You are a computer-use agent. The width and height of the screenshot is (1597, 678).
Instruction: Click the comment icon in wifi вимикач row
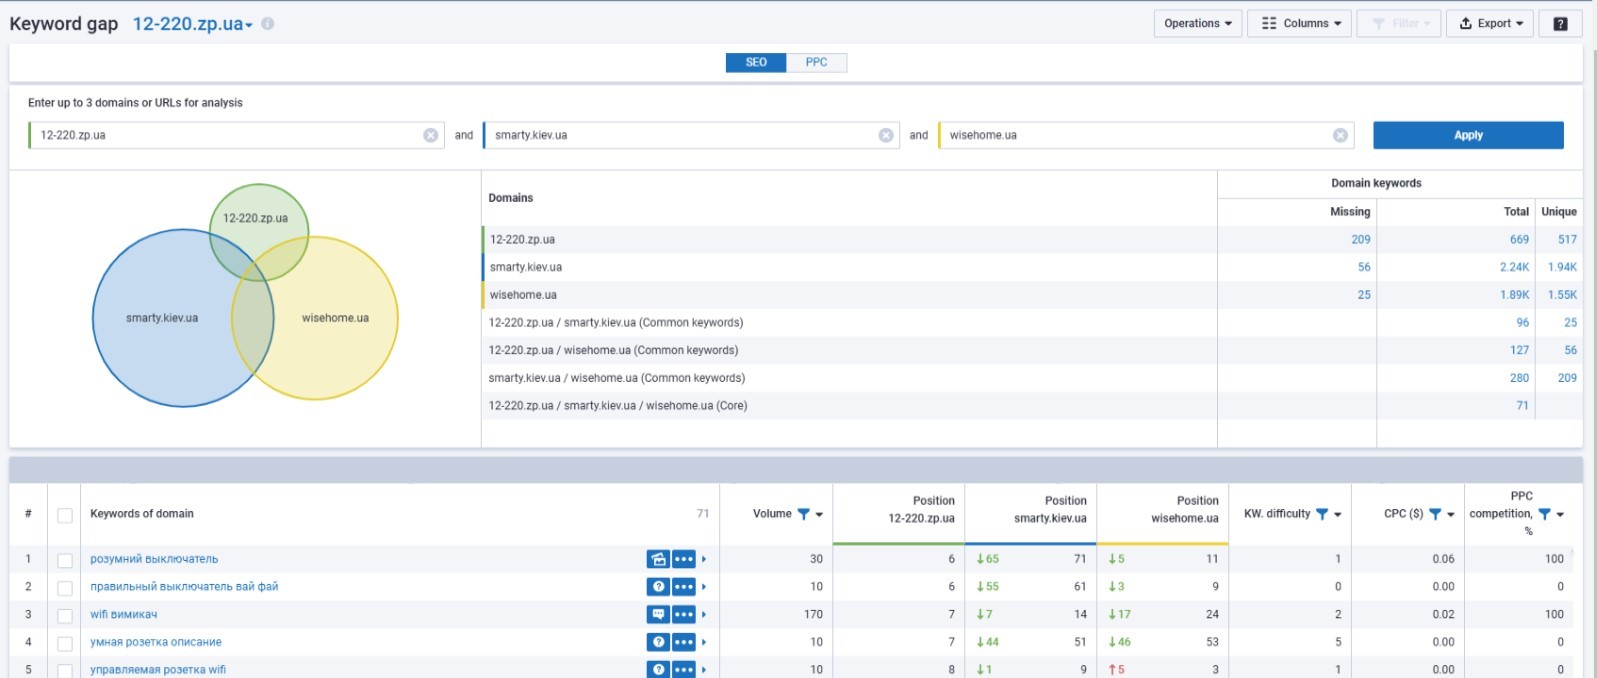click(x=658, y=614)
